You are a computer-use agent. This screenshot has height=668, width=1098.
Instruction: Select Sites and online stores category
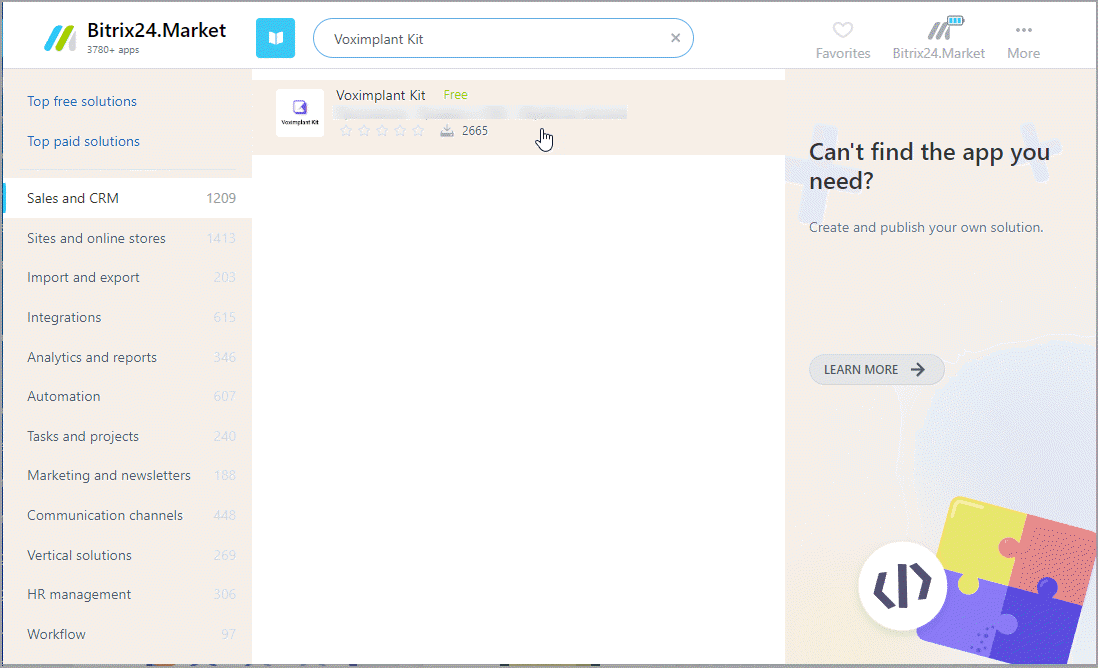click(127, 238)
